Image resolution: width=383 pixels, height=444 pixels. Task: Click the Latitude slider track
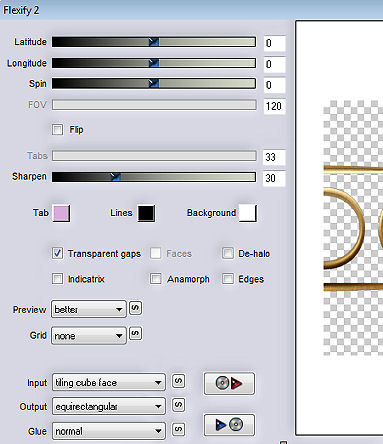154,42
